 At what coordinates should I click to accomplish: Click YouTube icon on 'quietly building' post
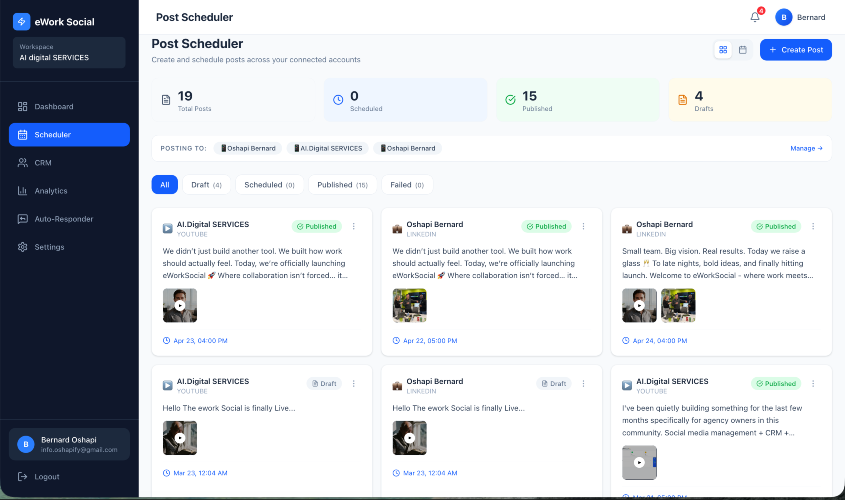click(627, 386)
